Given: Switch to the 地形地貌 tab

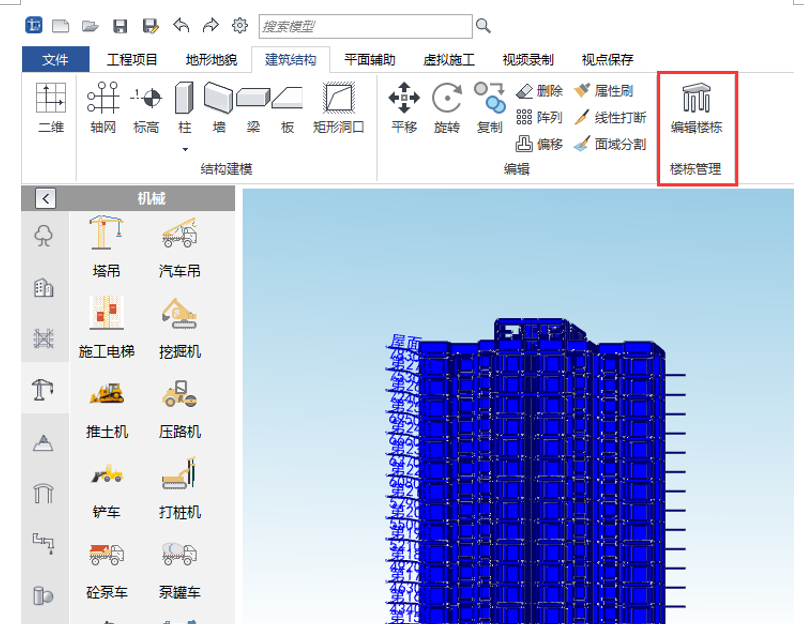Looking at the screenshot, I should tap(211, 59).
